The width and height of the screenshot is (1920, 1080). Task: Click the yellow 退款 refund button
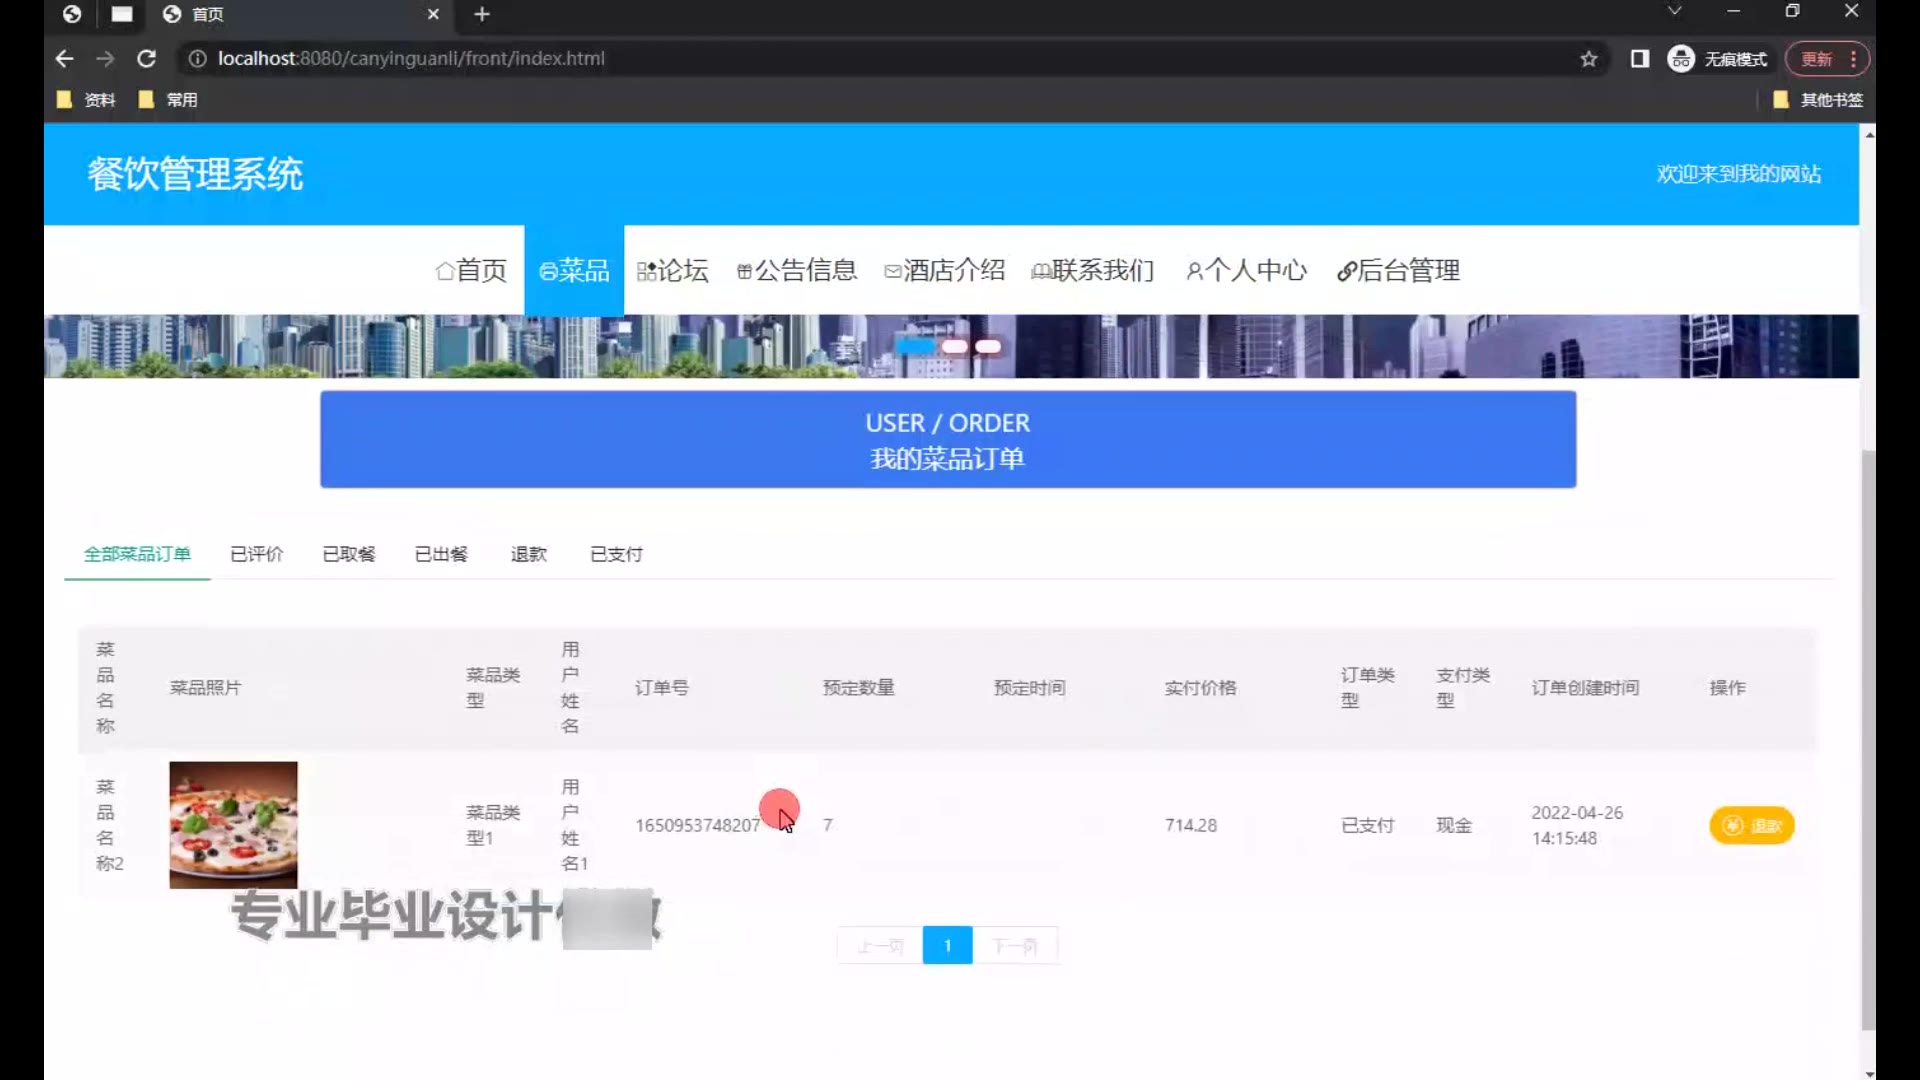click(x=1752, y=826)
